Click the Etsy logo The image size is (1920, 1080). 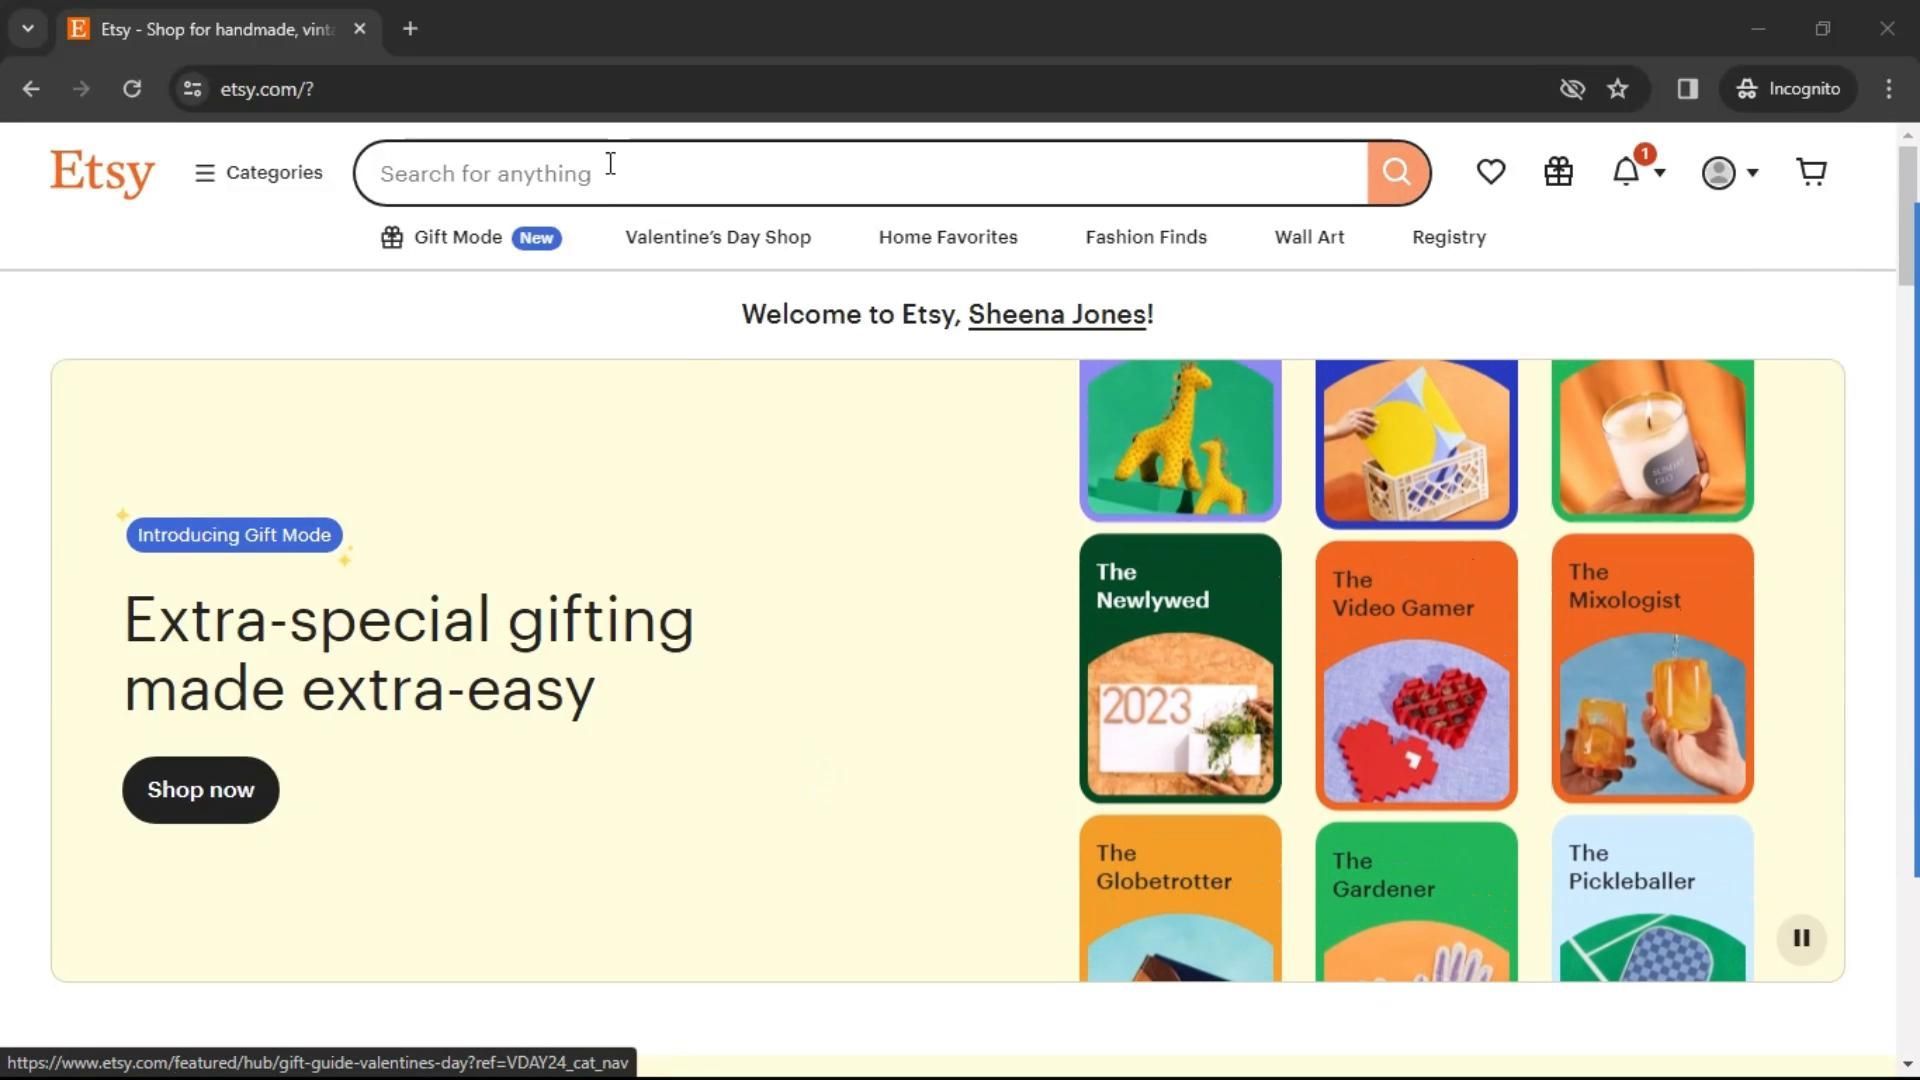coord(102,173)
